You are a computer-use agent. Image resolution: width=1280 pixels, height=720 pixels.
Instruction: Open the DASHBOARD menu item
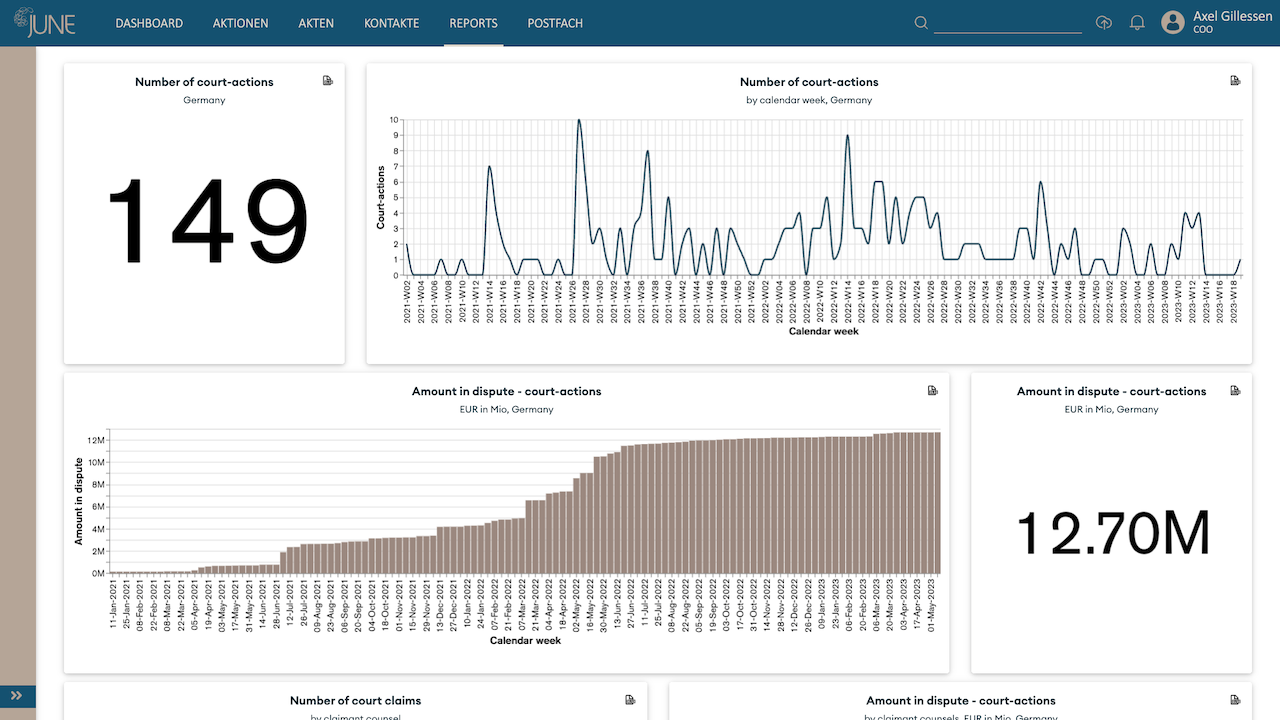pyautogui.click(x=149, y=23)
